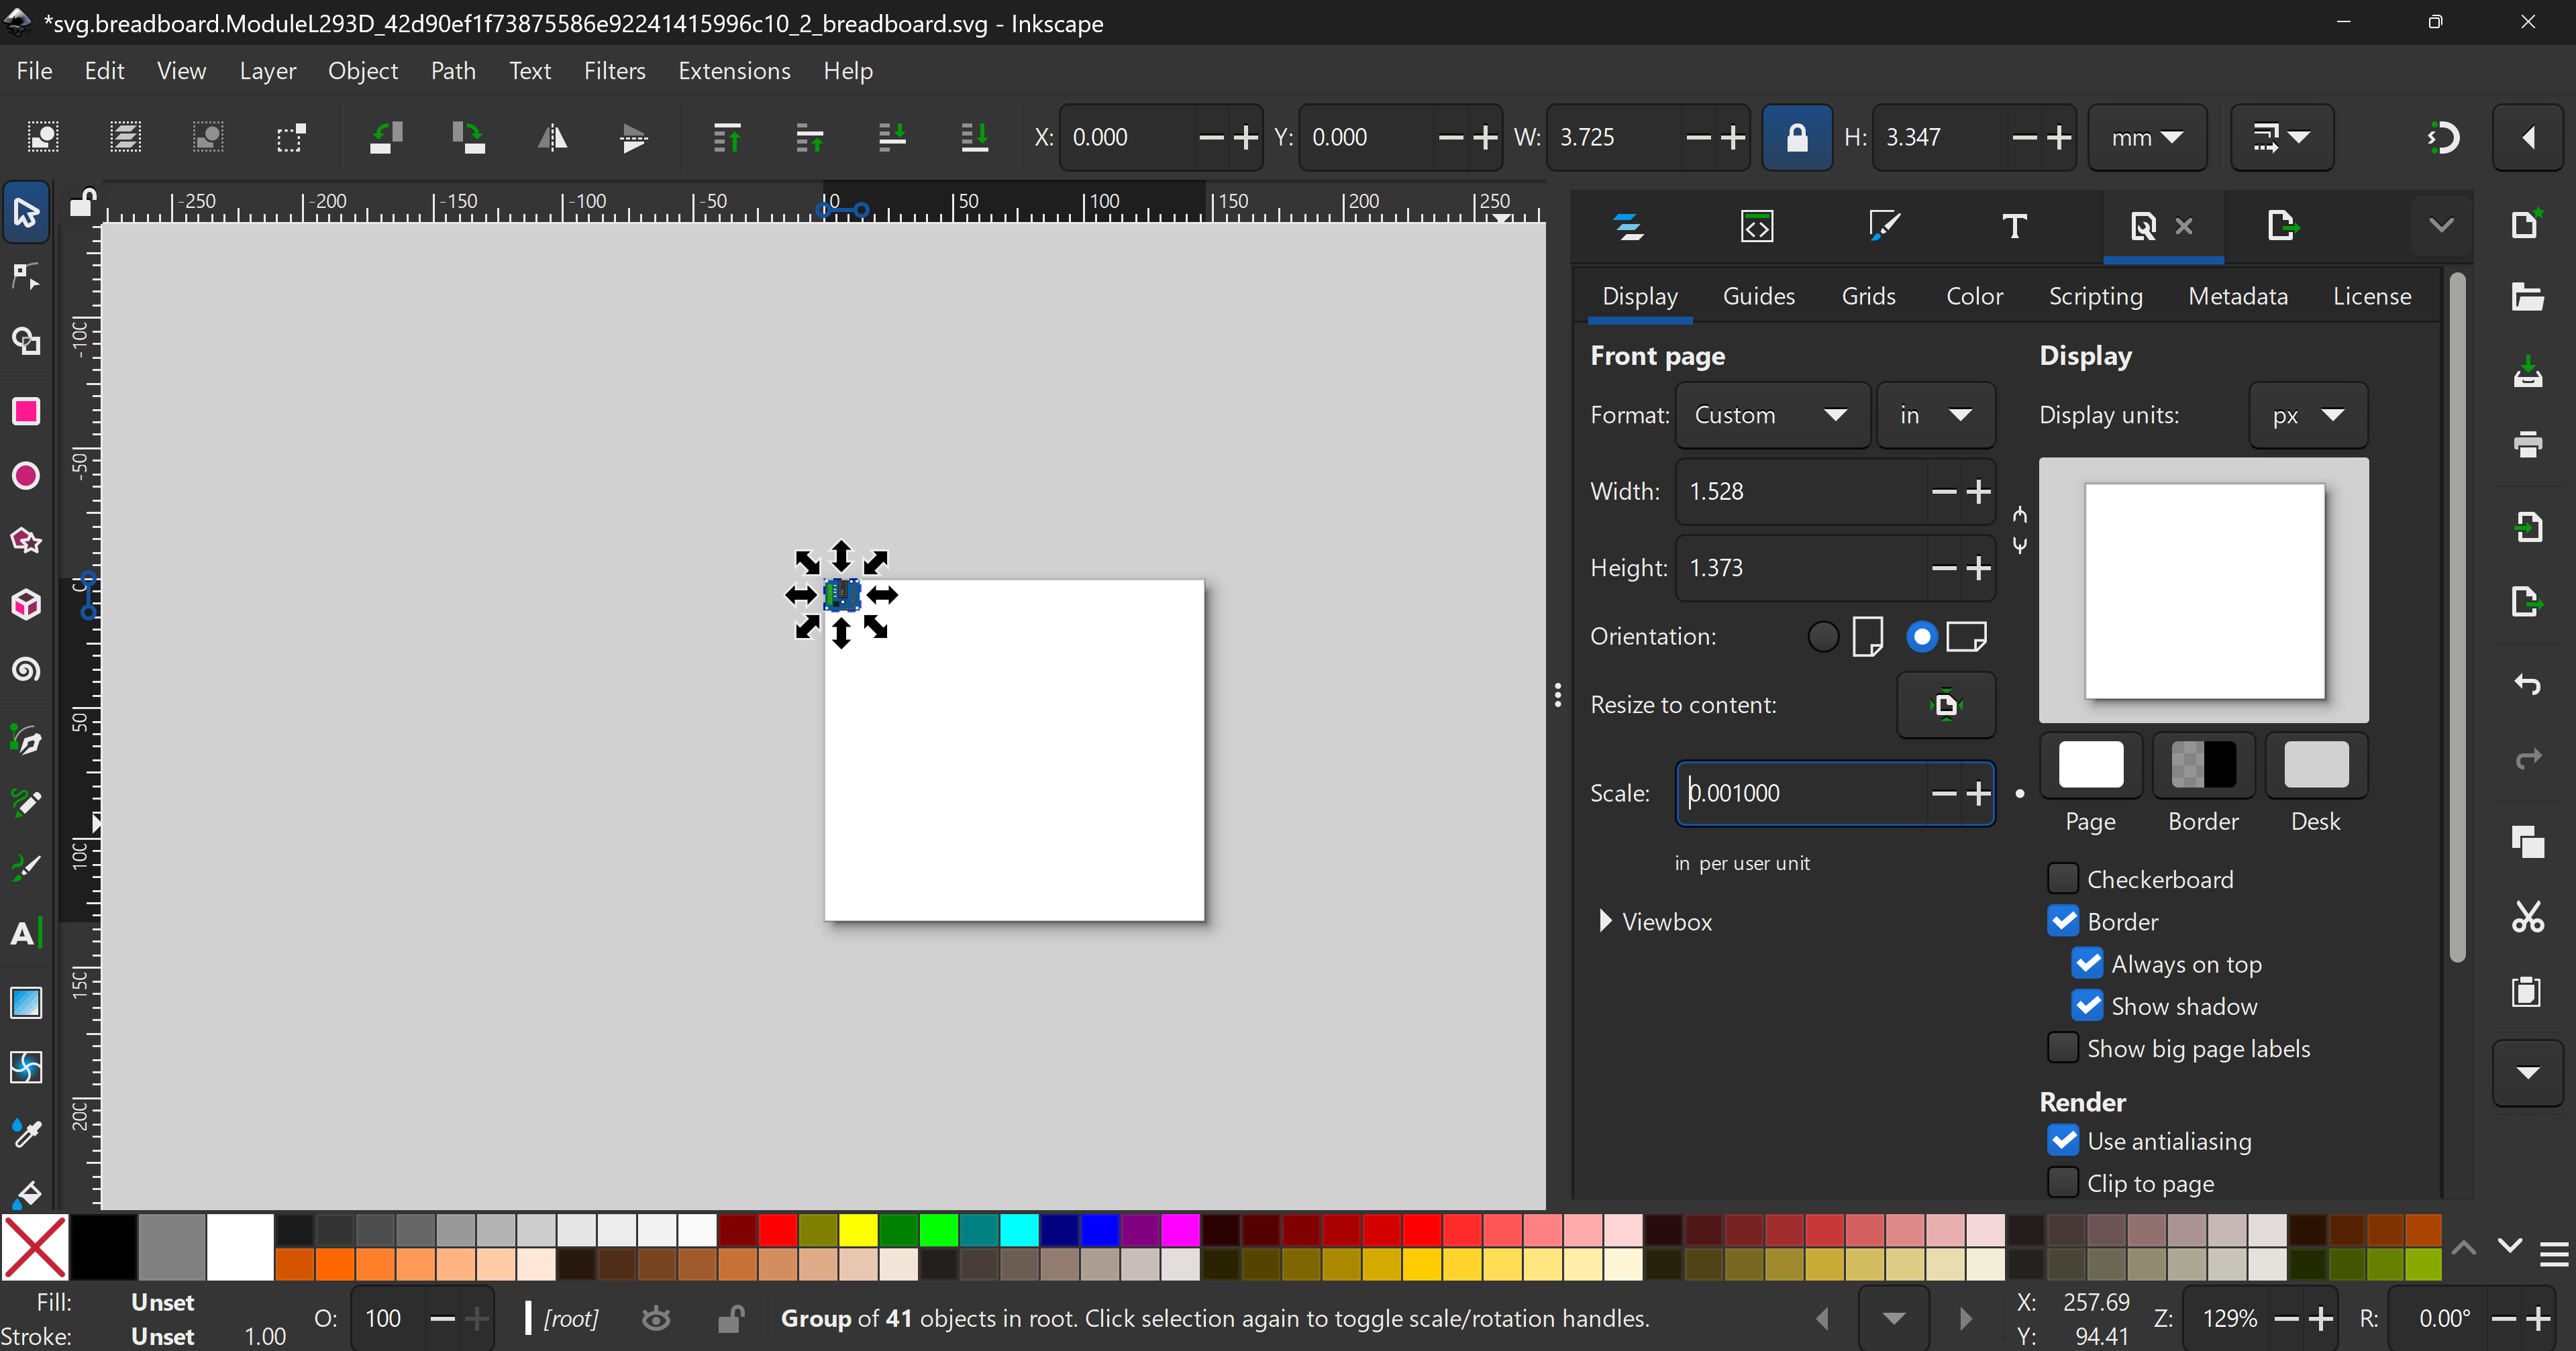Select the Rectangle tool
Screen dimensions: 2576x1351
(26, 412)
